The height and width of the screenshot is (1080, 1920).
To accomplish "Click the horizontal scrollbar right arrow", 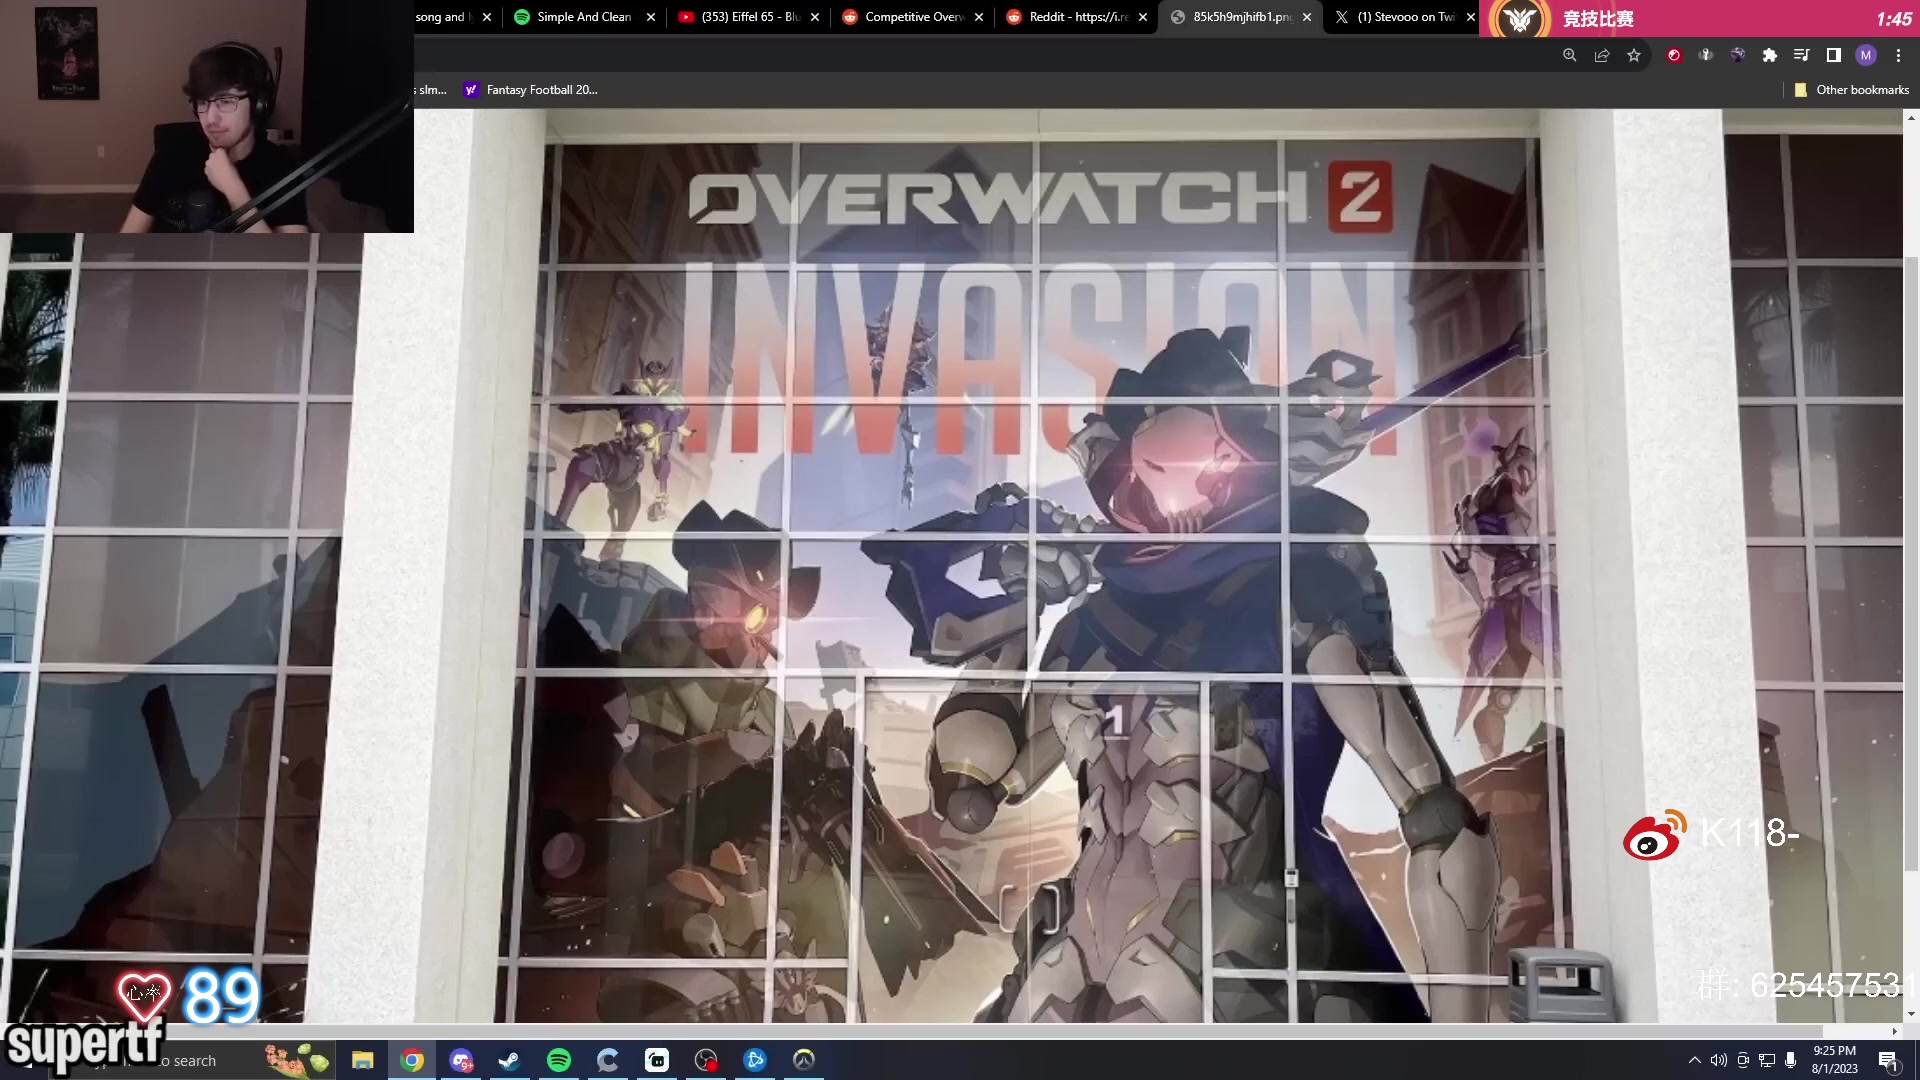I will click(x=1894, y=1031).
